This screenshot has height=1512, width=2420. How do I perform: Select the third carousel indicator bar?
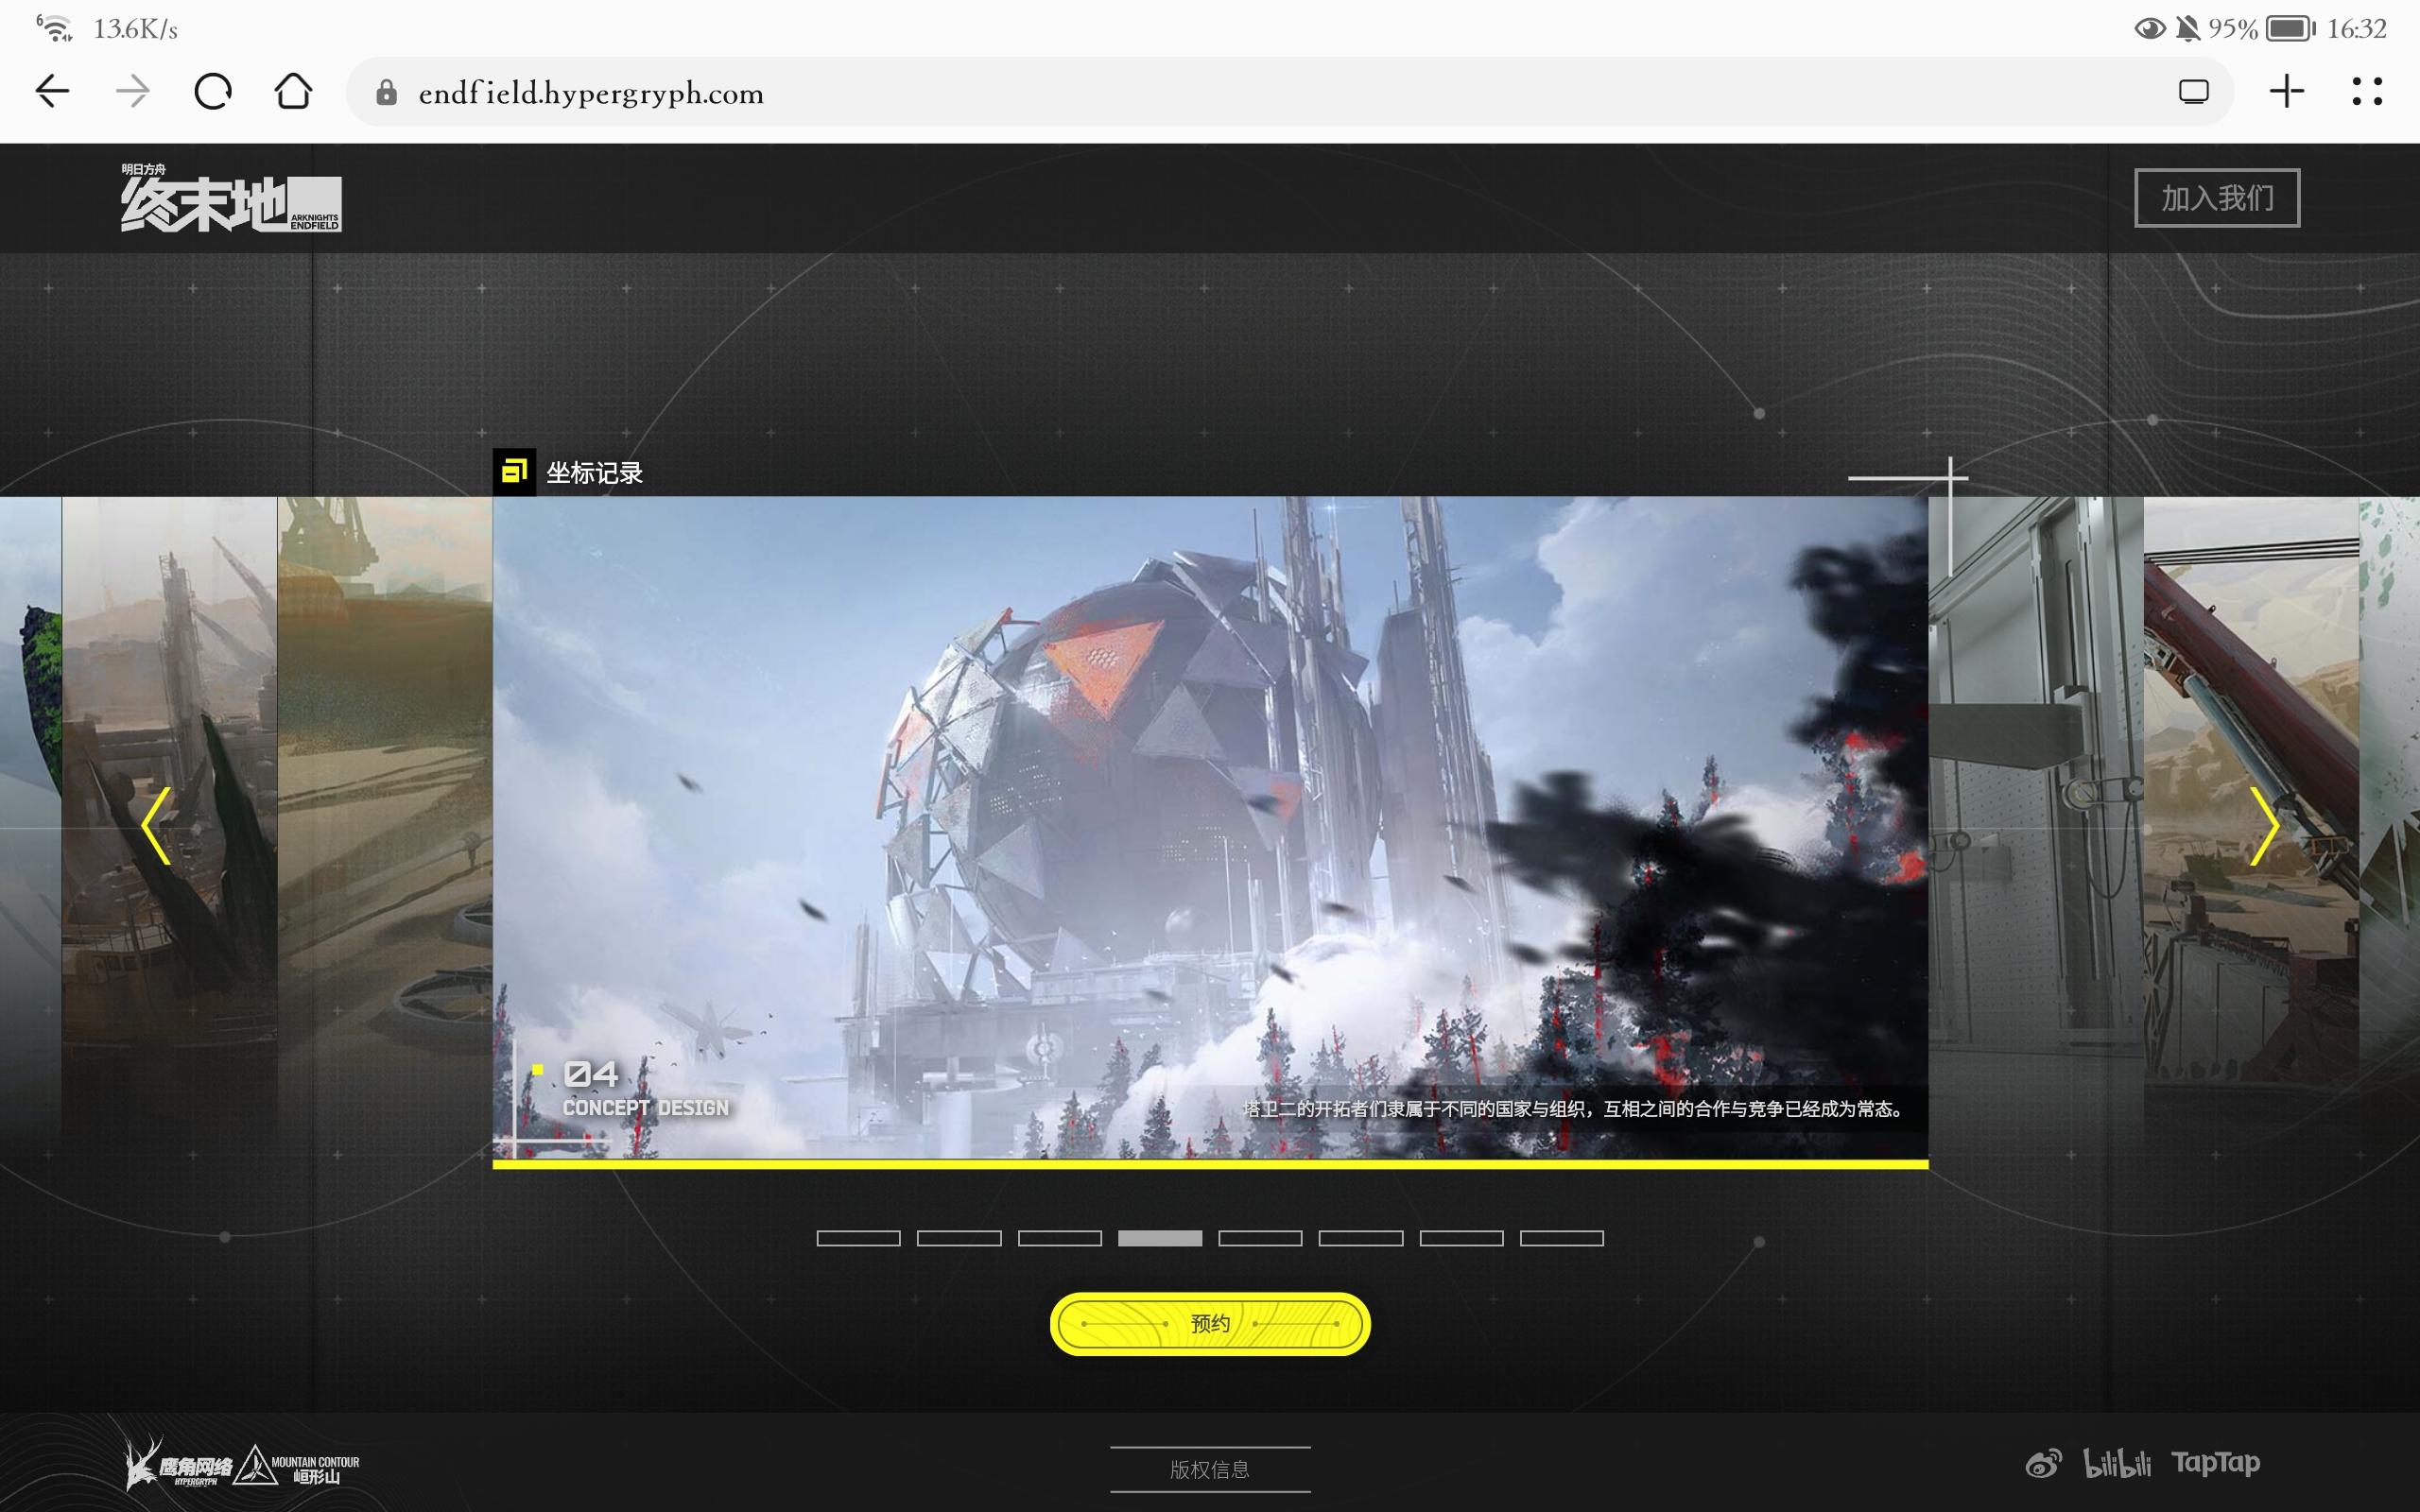(x=1060, y=1238)
